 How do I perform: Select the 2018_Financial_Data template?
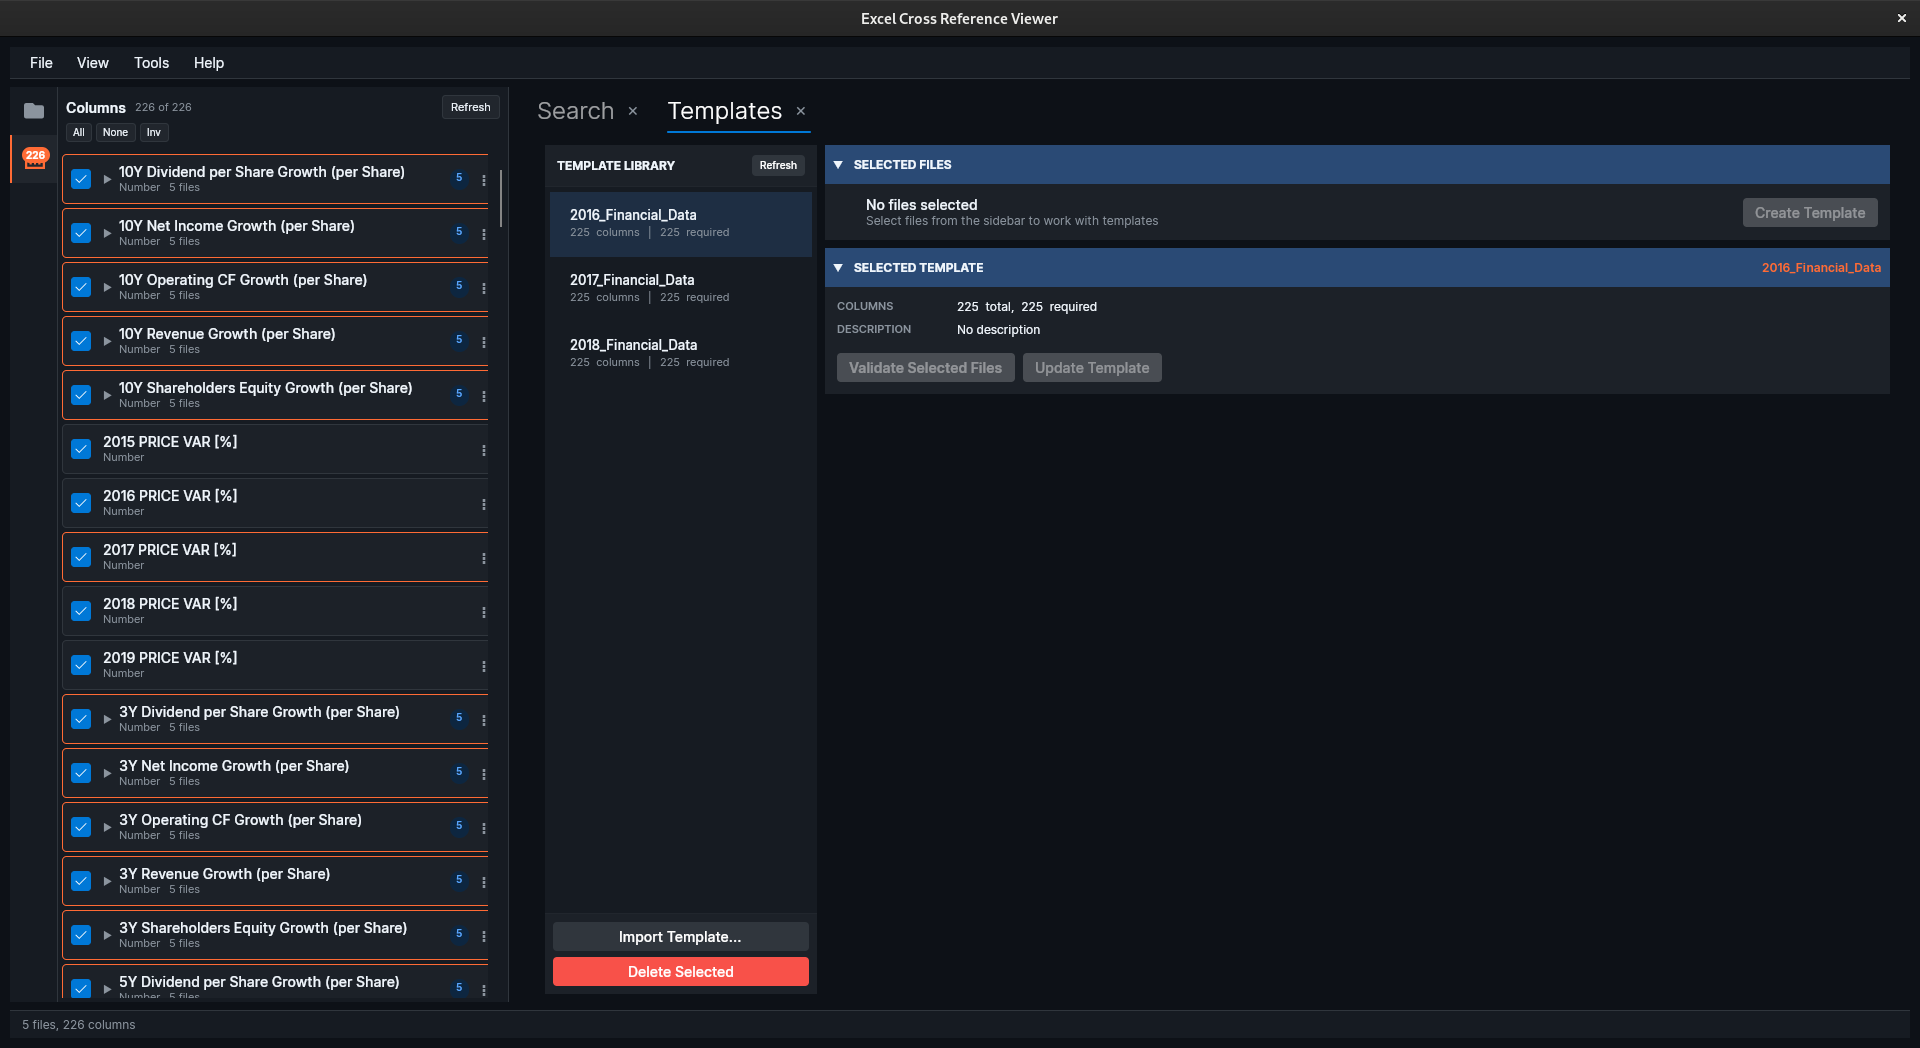click(x=680, y=353)
